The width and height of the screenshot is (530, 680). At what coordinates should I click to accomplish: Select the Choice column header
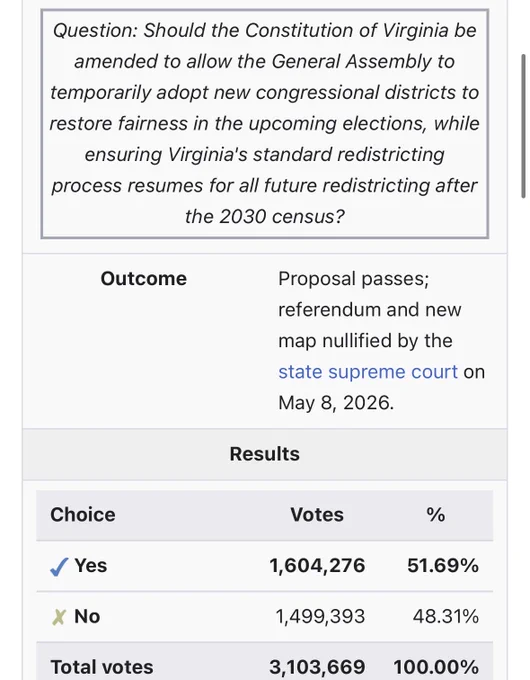point(83,515)
